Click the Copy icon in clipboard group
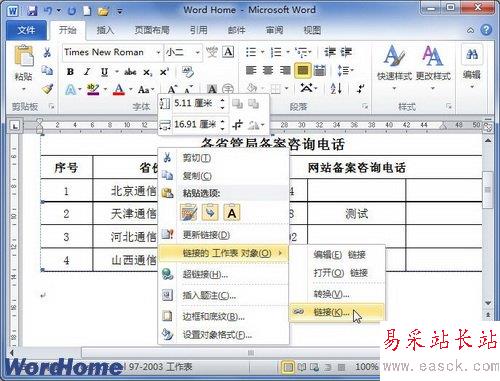This screenshot has height=381, width=500. pos(47,71)
